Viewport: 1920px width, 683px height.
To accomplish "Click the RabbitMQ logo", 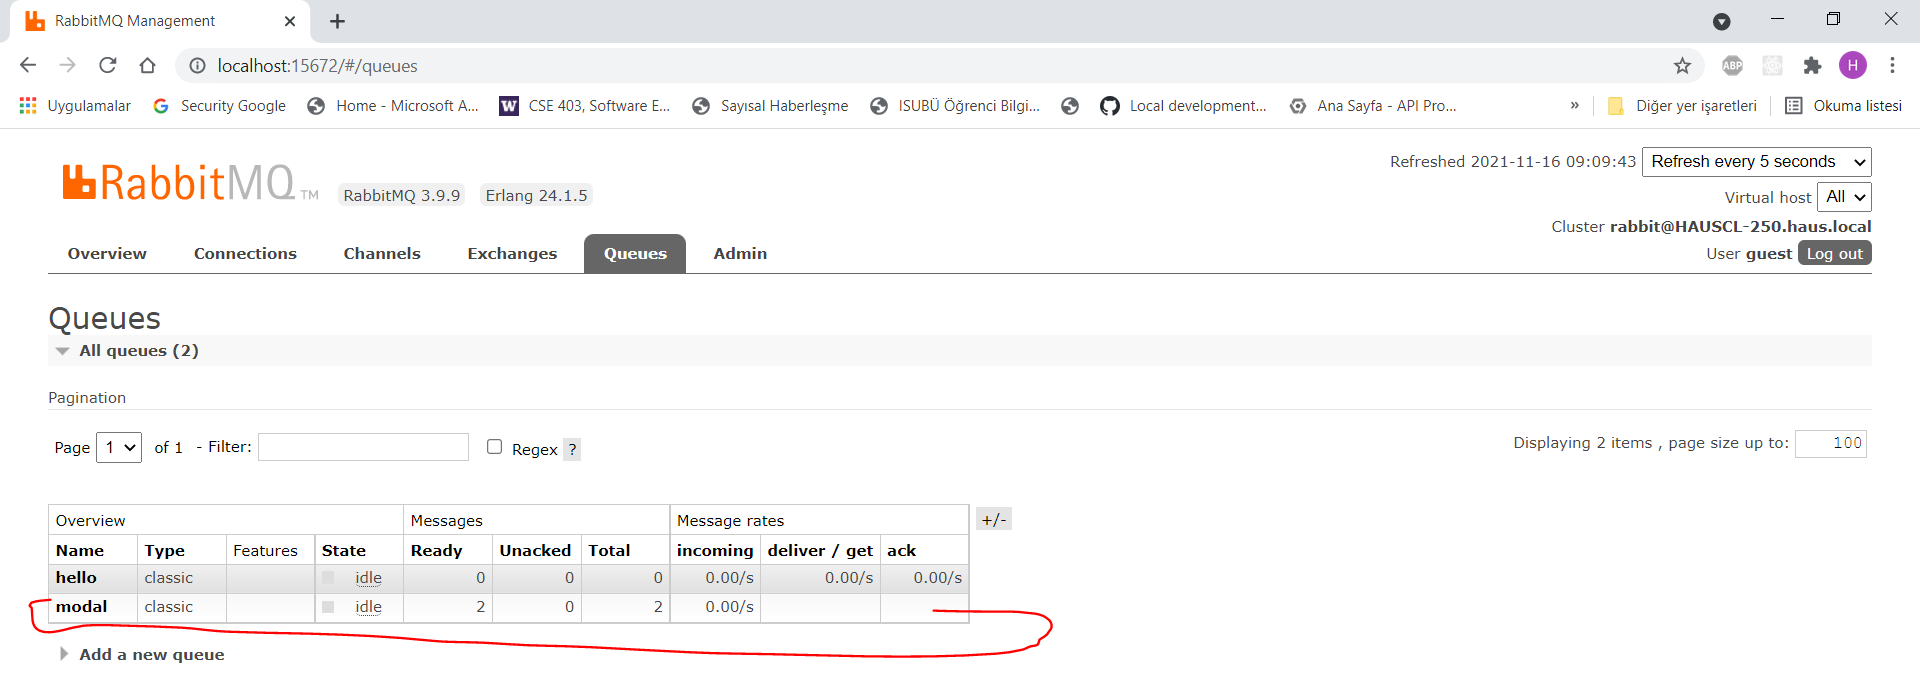I will pos(180,184).
